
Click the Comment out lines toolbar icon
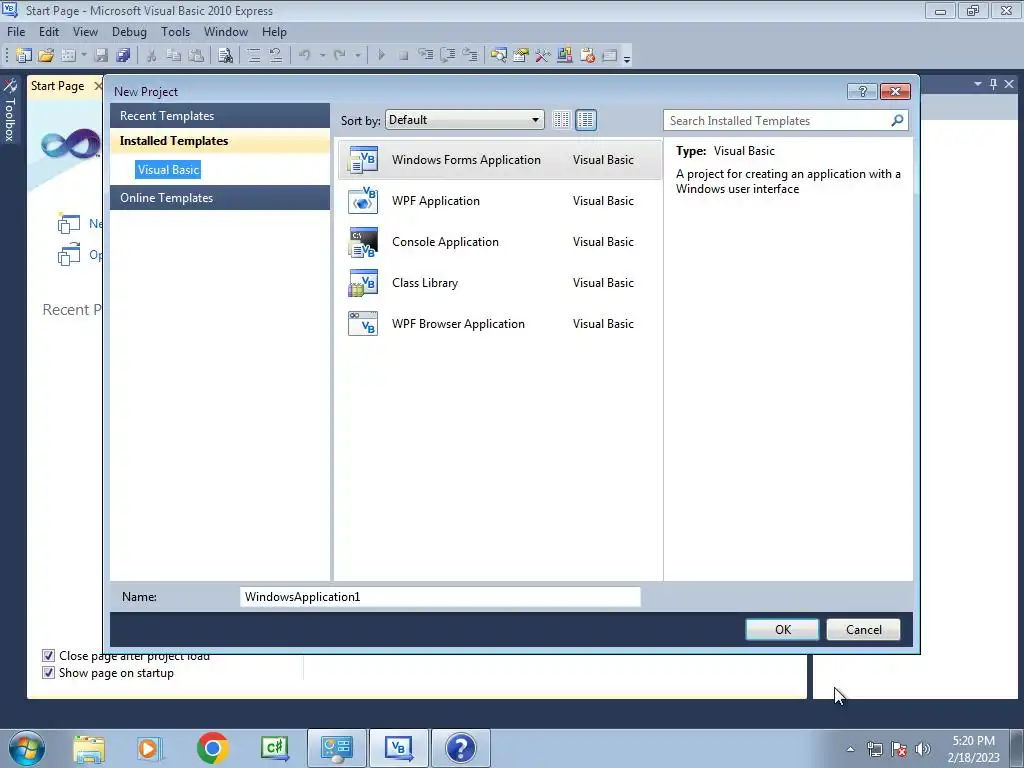click(253, 56)
